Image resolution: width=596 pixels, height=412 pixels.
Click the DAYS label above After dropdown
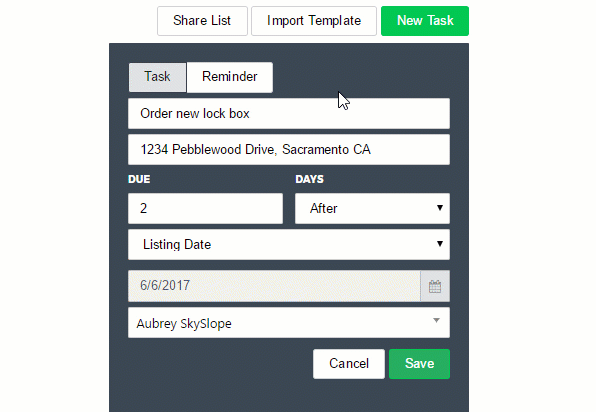click(309, 179)
